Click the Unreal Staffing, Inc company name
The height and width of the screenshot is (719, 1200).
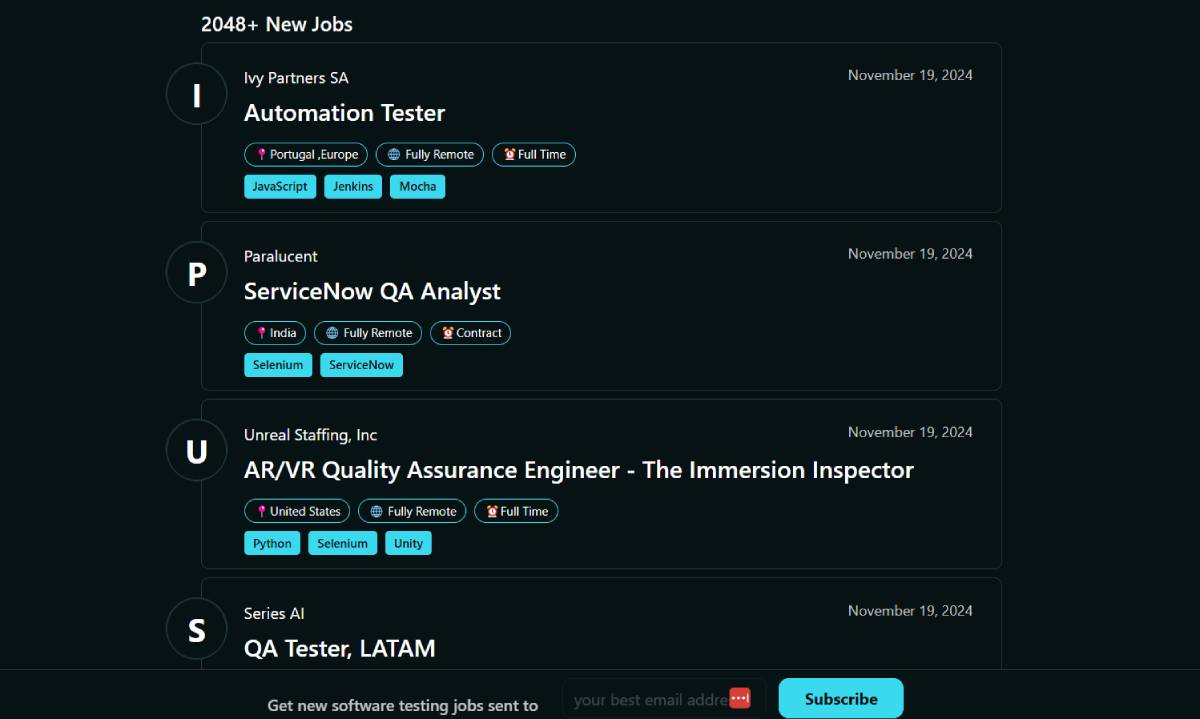310,435
